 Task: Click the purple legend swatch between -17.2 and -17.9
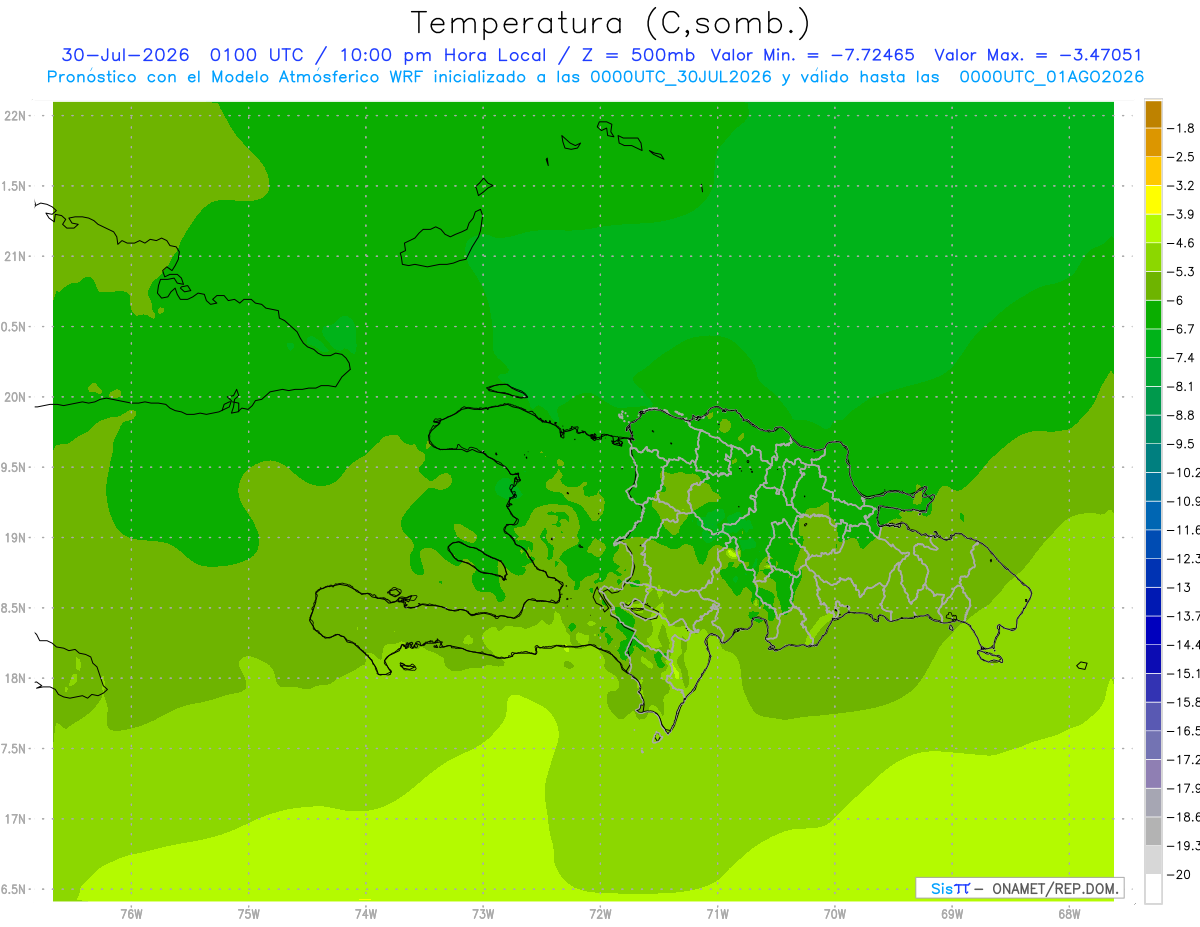[x=1153, y=774]
